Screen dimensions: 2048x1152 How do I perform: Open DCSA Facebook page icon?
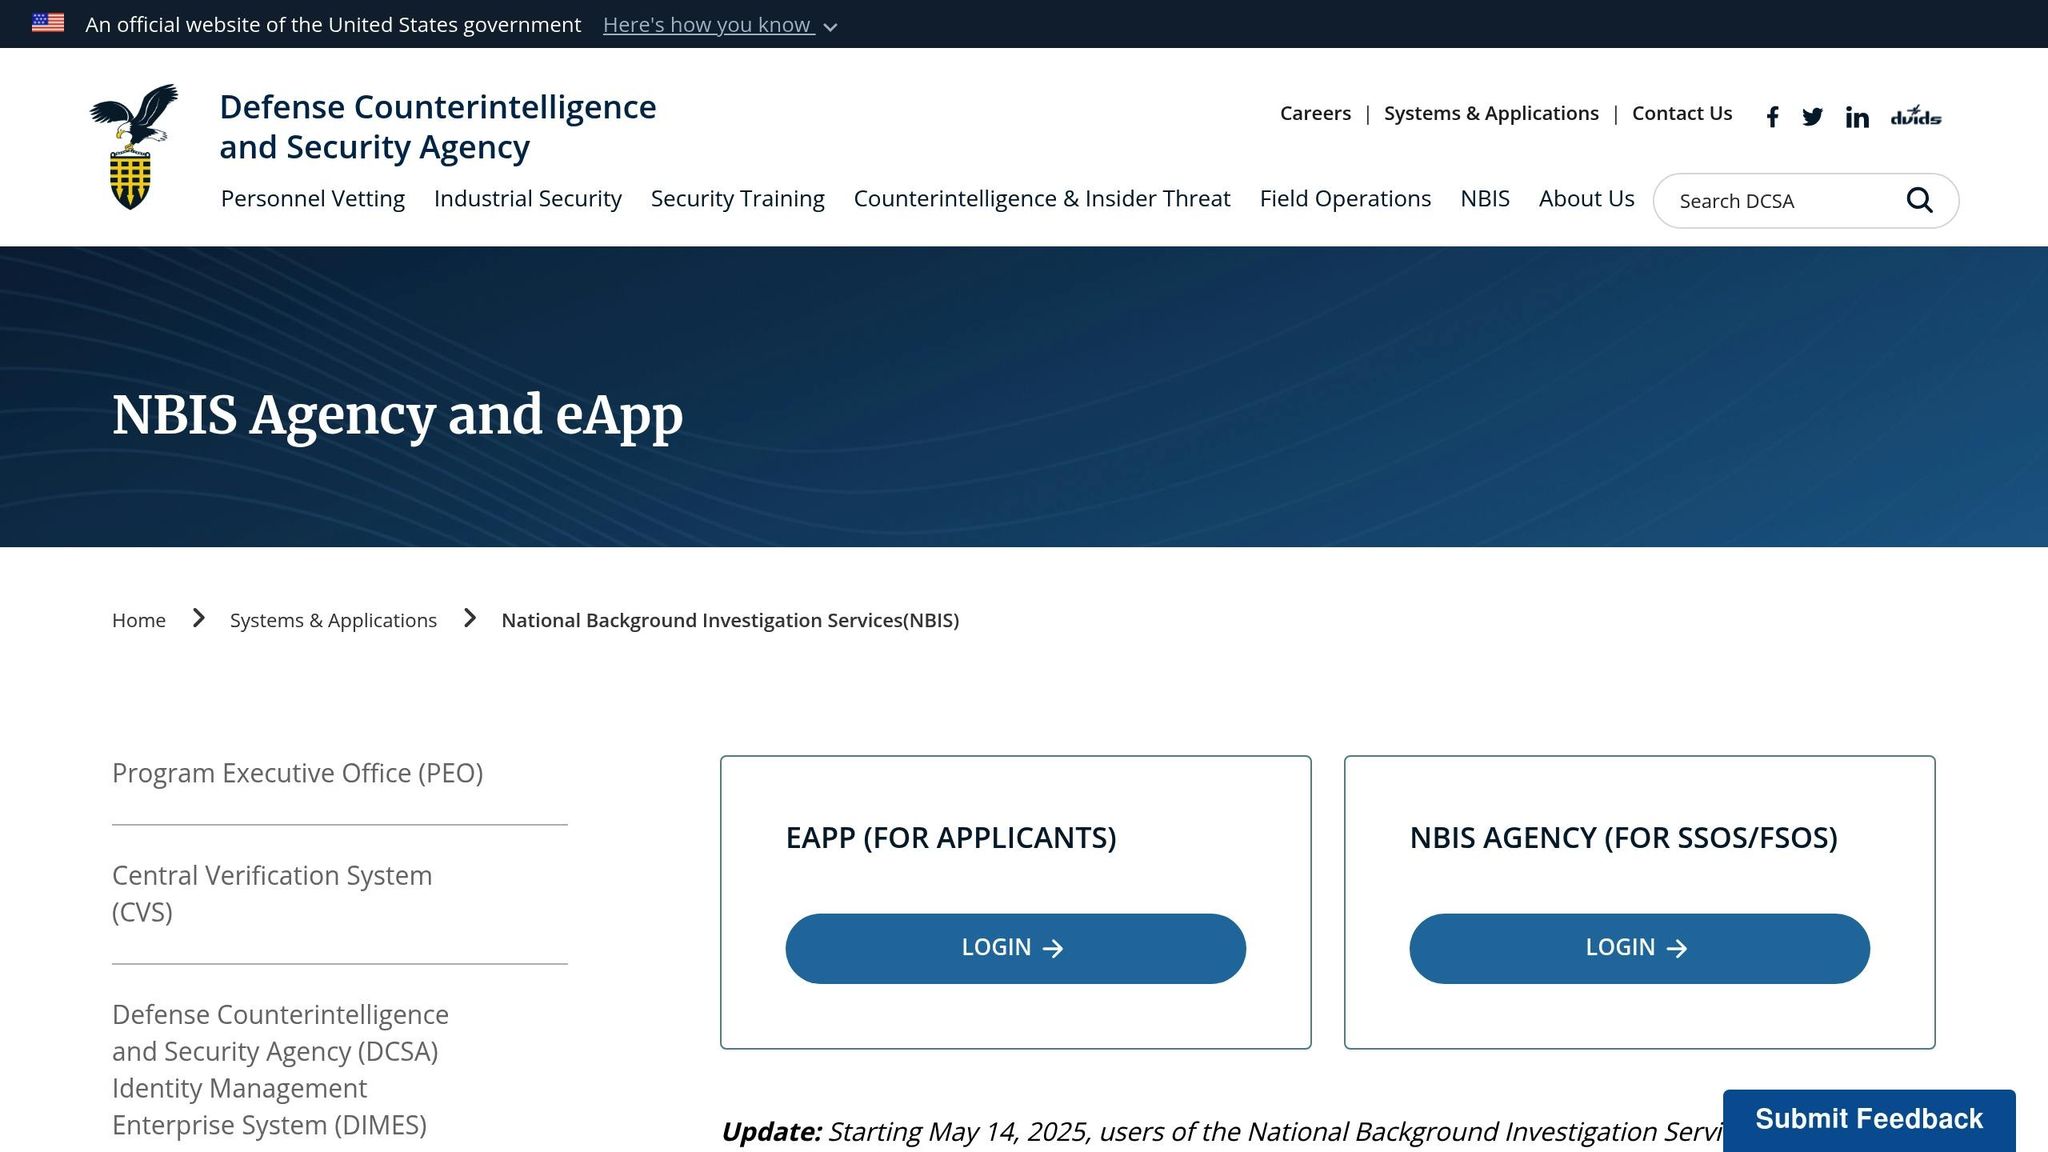pos(1772,117)
